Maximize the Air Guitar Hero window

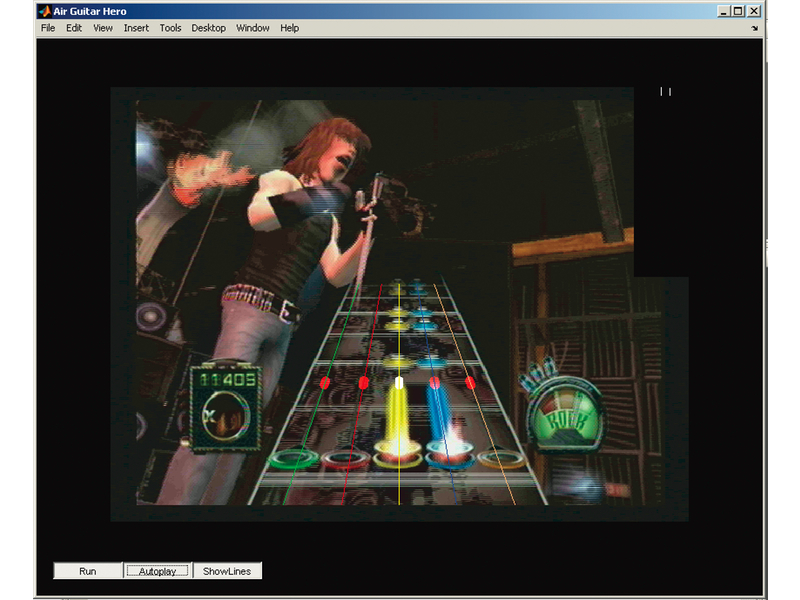tap(738, 11)
